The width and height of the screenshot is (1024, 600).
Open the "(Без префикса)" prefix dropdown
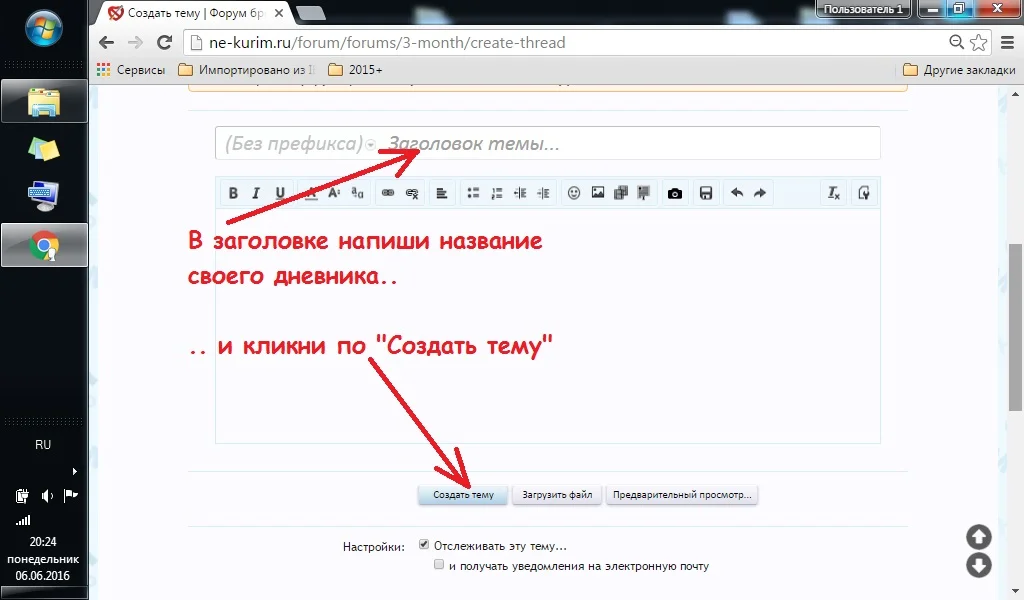[x=300, y=144]
